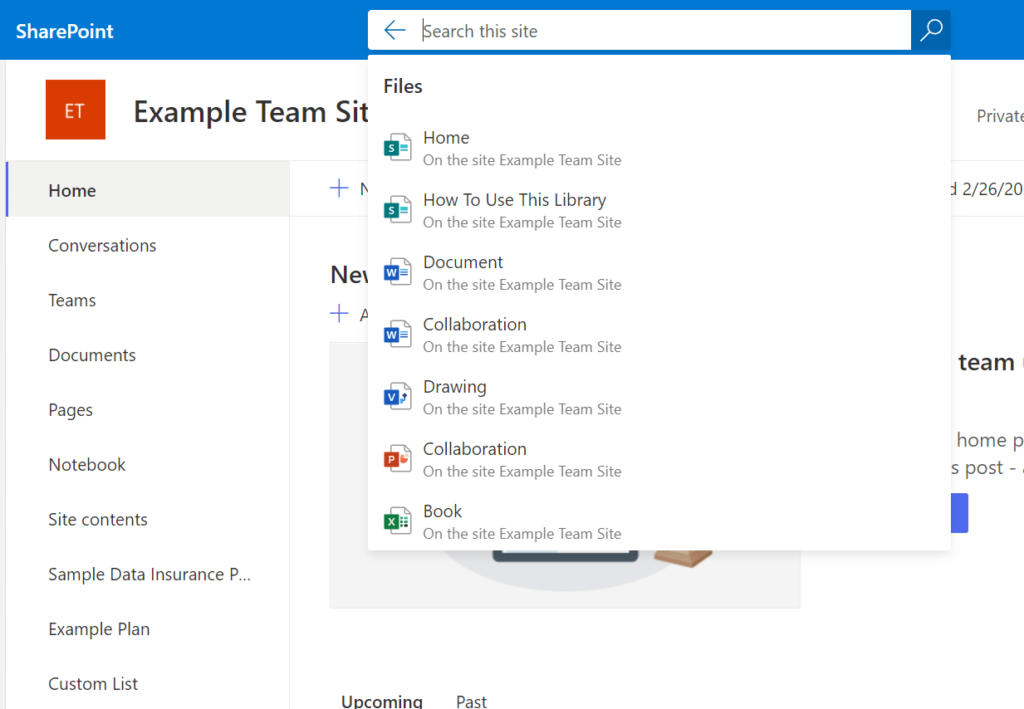1024x709 pixels.
Task: Open the Document search result
Action: (659, 273)
